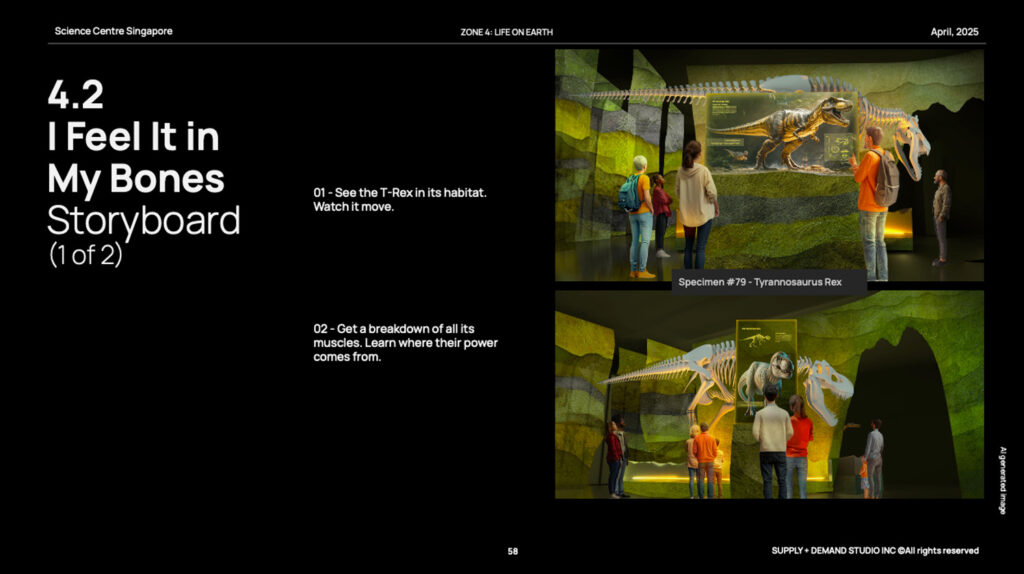Open the top storyboard image
The width and height of the screenshot is (1024, 574).
(x=769, y=165)
